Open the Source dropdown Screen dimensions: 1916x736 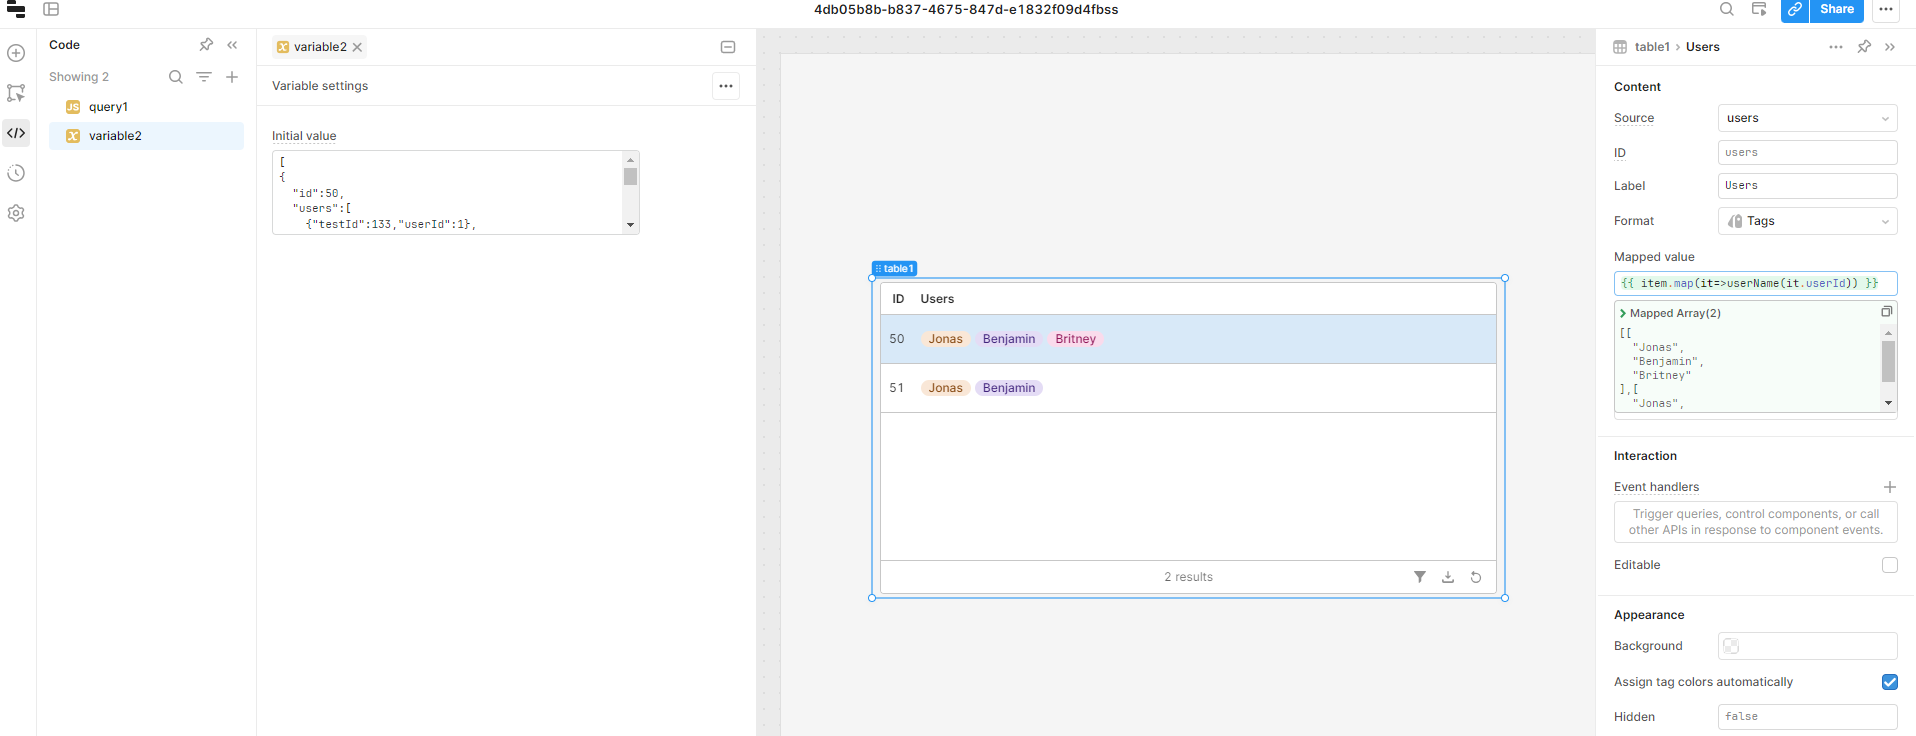[x=1806, y=118]
